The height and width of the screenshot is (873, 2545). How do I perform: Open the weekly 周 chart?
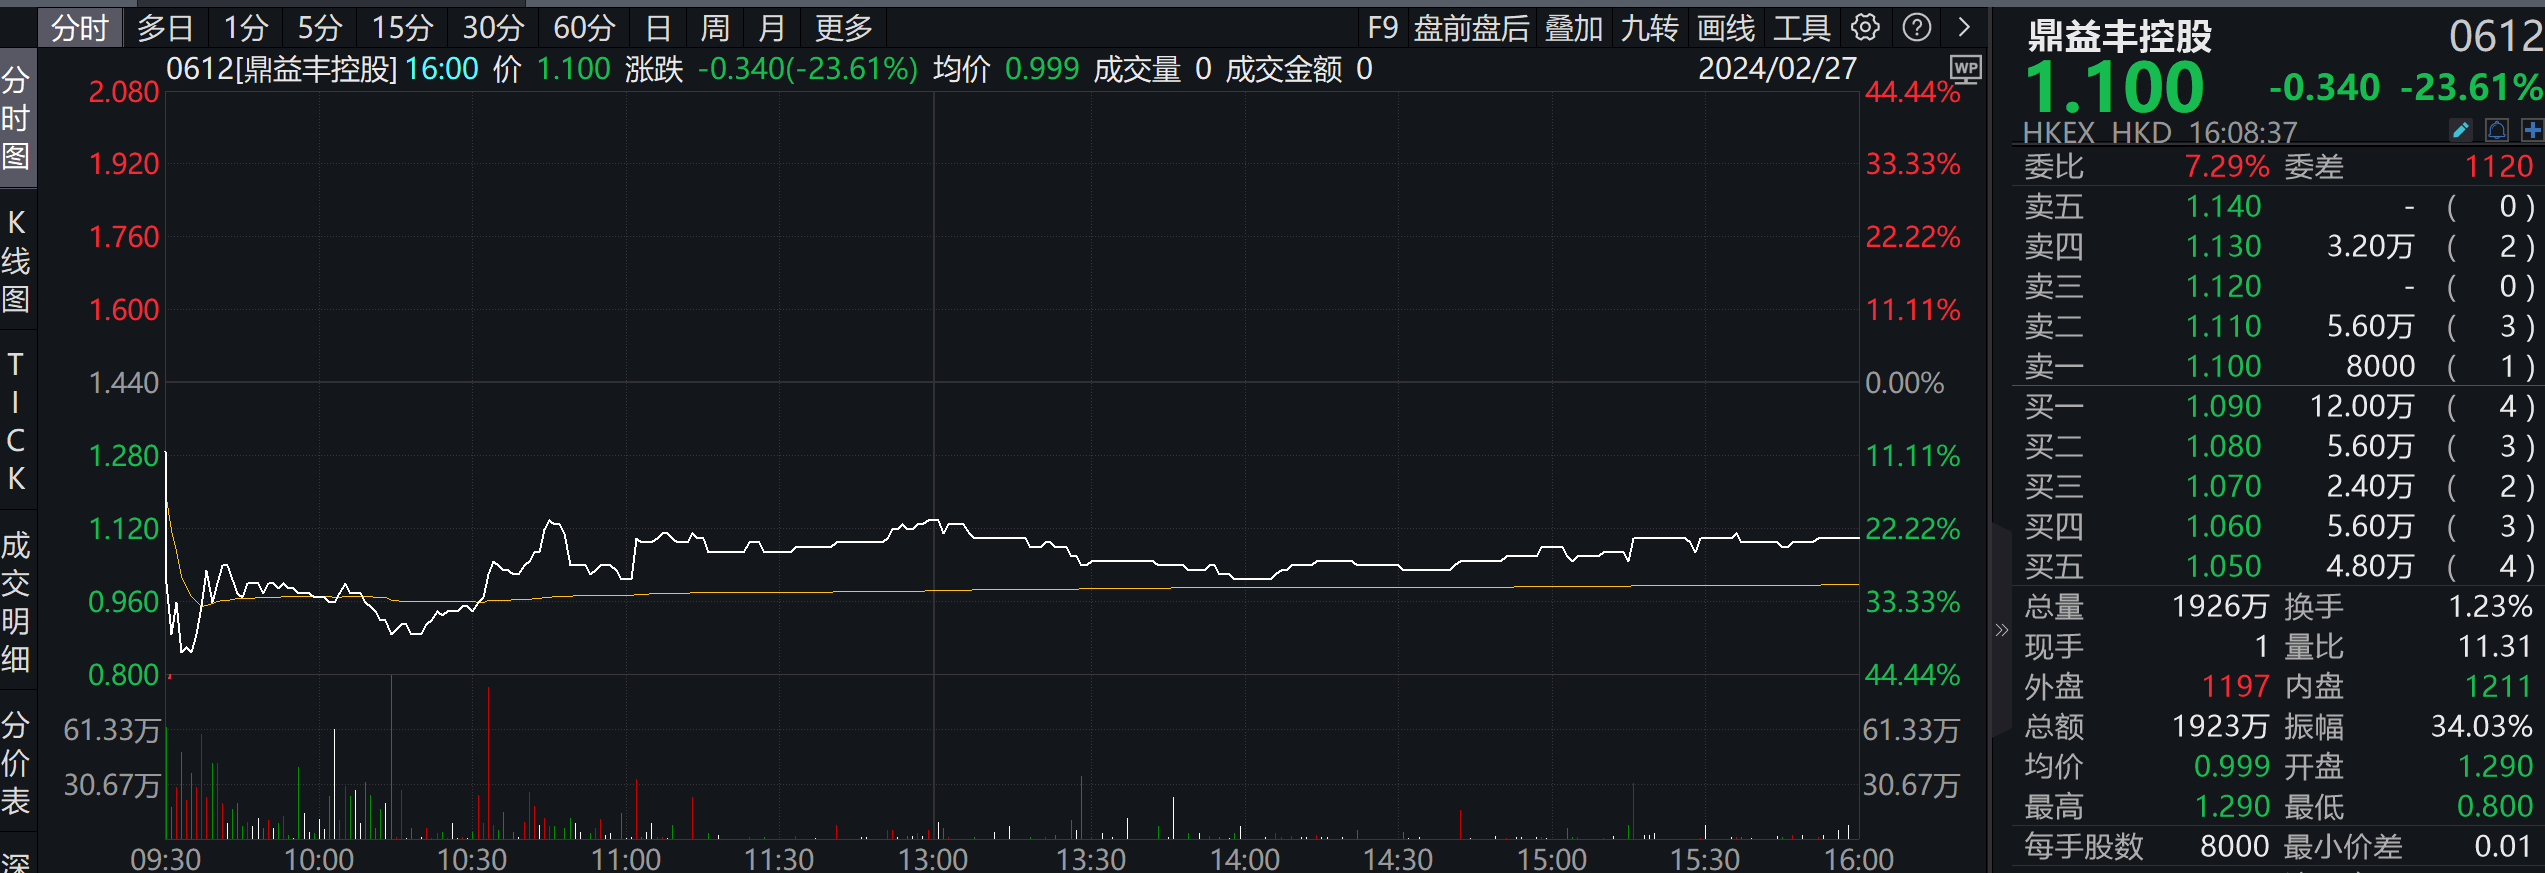coord(715,28)
